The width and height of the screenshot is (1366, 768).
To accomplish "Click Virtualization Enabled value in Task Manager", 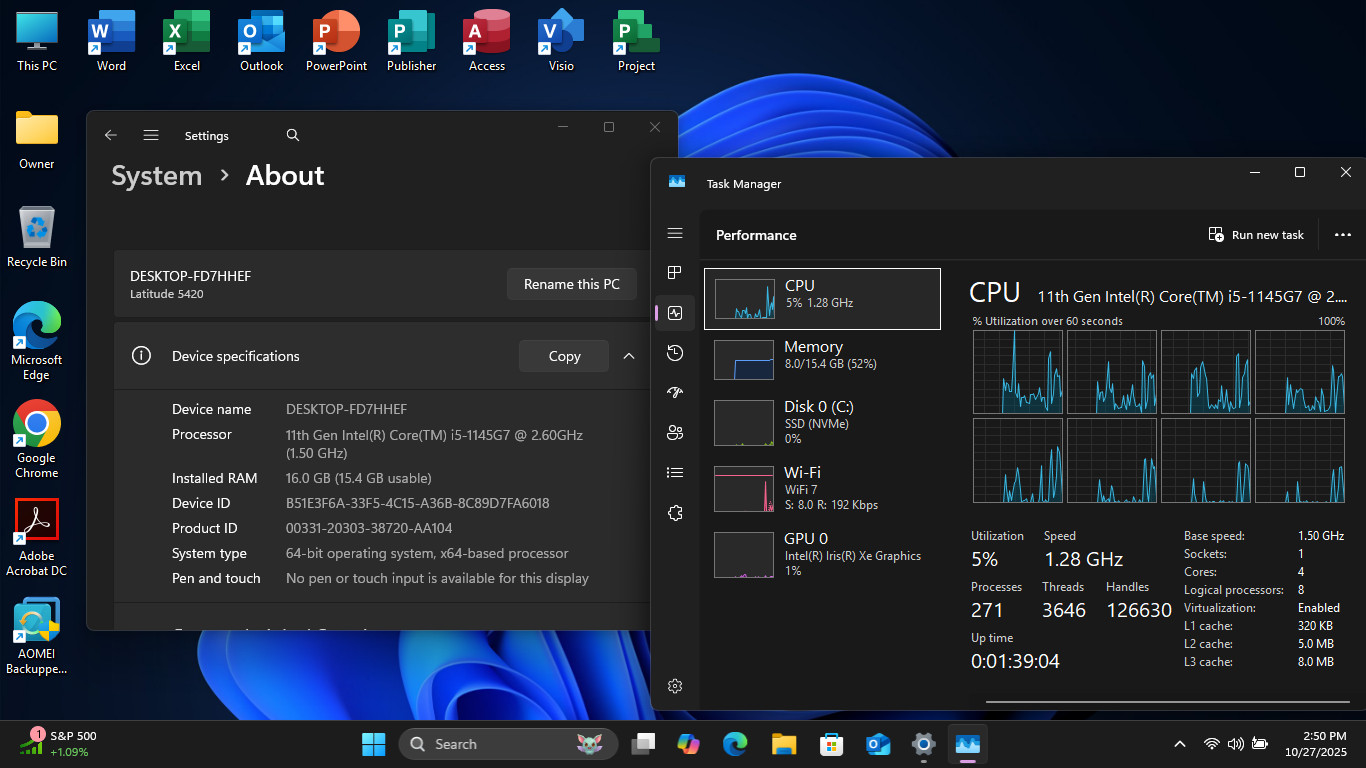I will pyautogui.click(x=1319, y=608).
